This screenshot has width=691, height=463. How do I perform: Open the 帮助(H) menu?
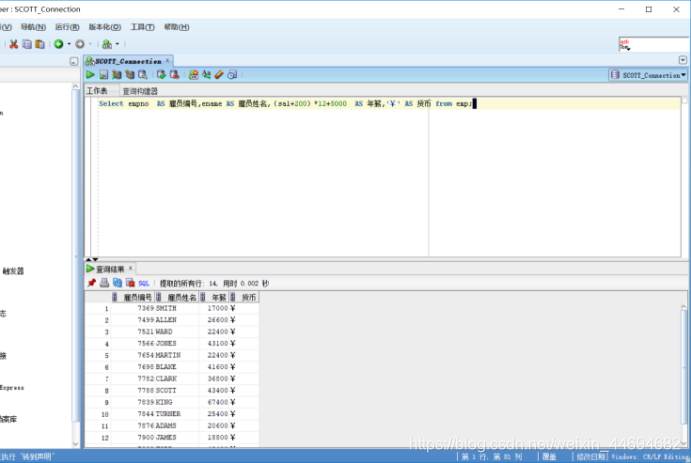177,27
